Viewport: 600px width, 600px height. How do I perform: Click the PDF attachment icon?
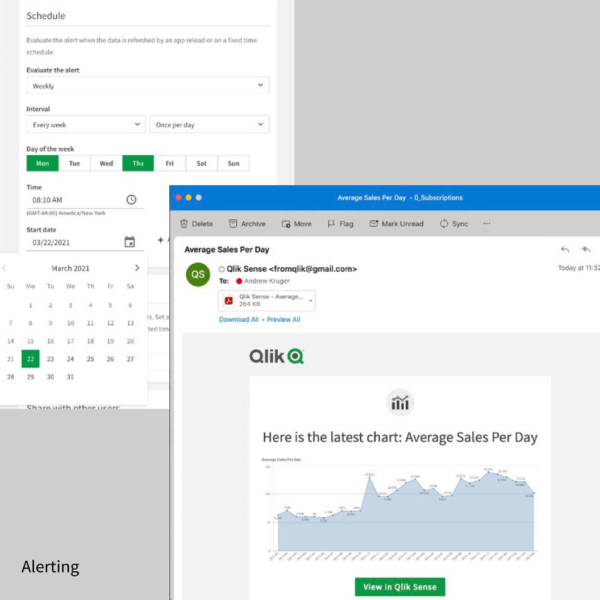(229, 300)
